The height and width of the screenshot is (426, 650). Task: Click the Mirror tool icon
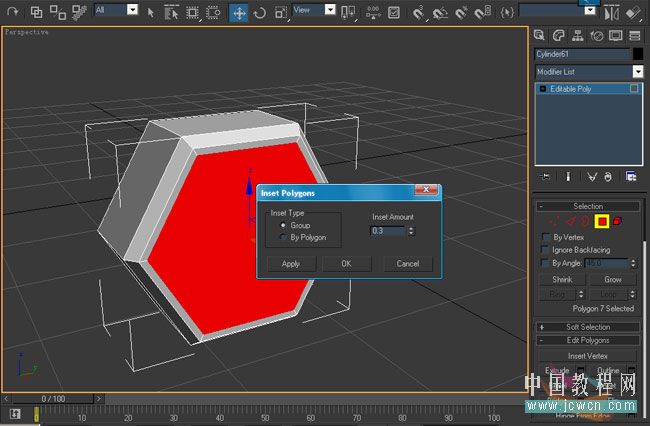pyautogui.click(x=611, y=13)
